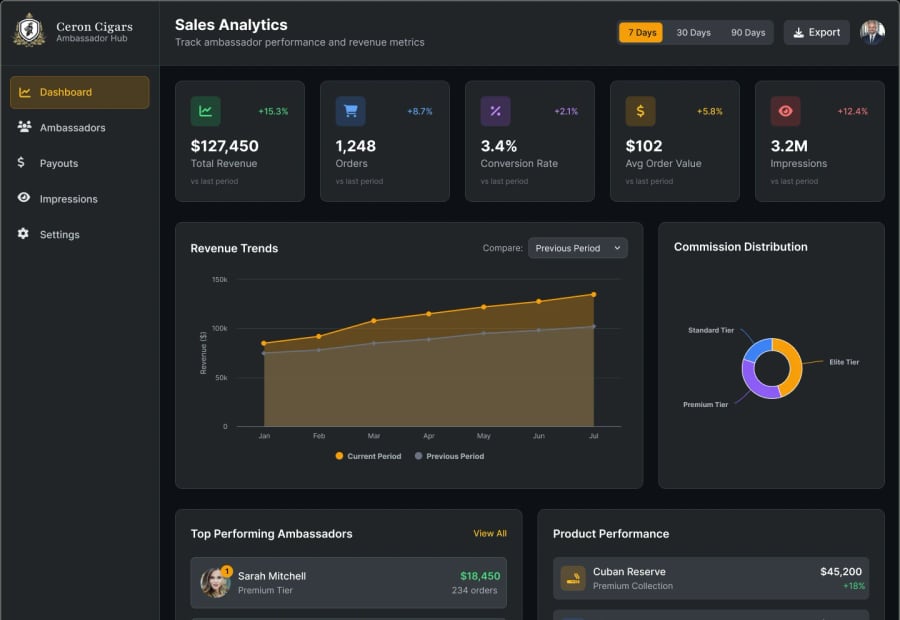The image size is (900, 620).
Task: Click the +5.8% order value change badge
Action: pyautogui.click(x=709, y=111)
